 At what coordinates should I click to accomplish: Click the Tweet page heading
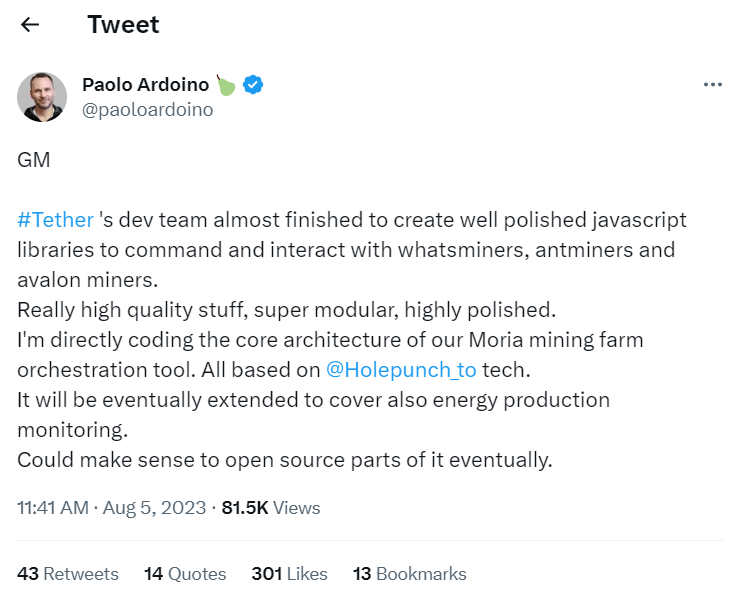123,24
